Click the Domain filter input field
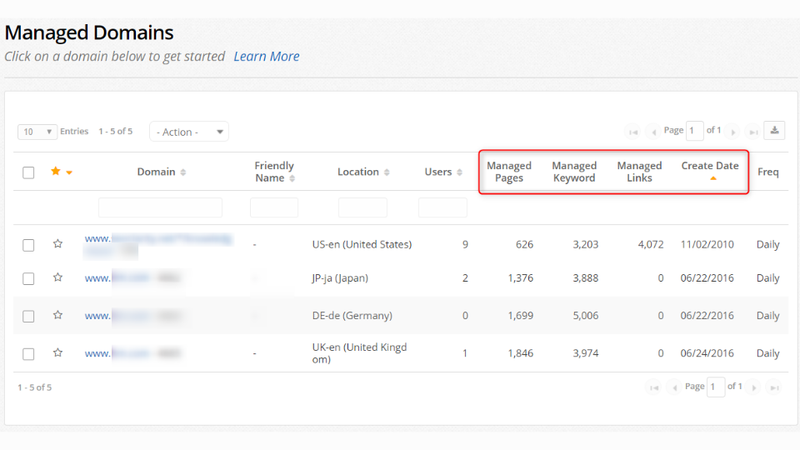 pos(160,208)
